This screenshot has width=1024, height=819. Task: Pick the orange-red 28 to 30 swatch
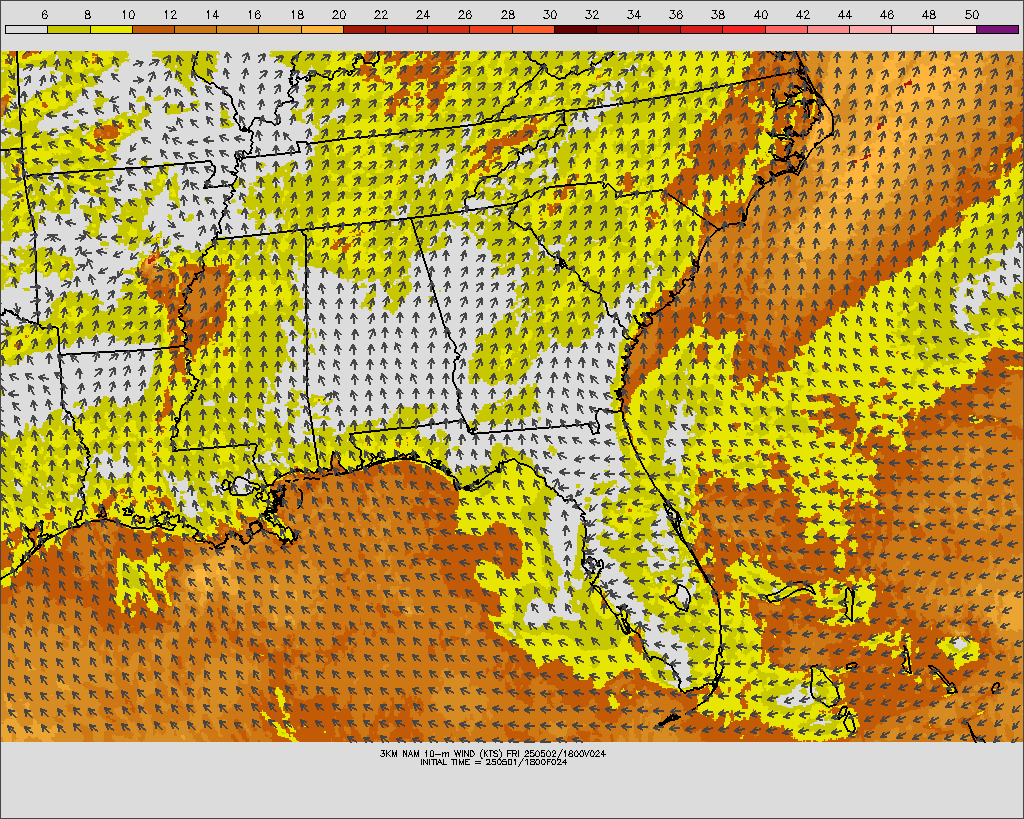[533, 29]
